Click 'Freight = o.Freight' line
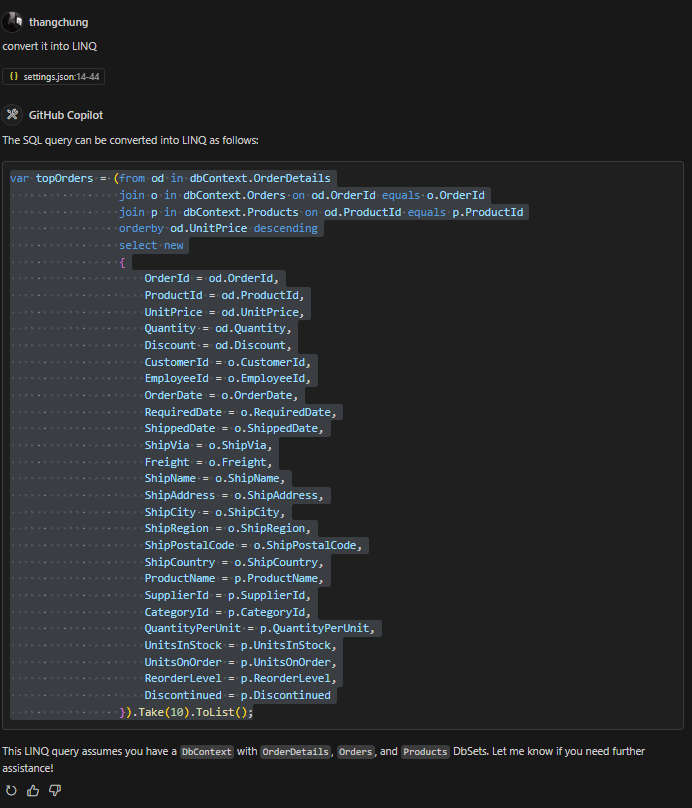The image size is (692, 808). (208, 462)
